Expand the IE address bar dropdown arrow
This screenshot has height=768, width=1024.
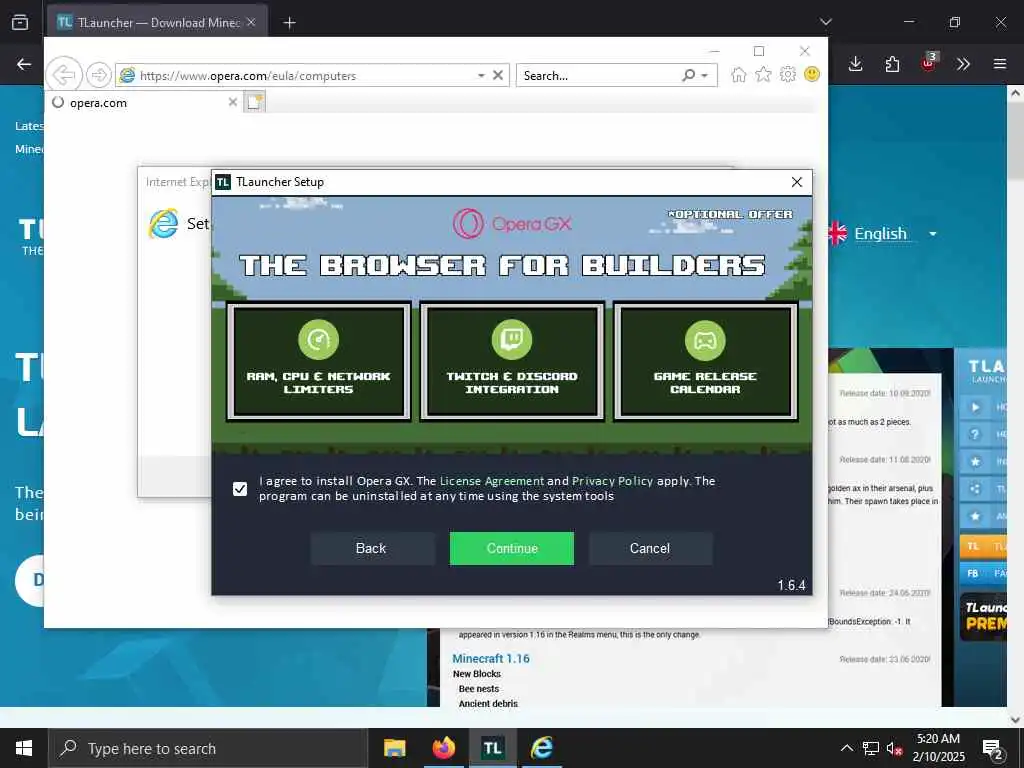coord(481,76)
